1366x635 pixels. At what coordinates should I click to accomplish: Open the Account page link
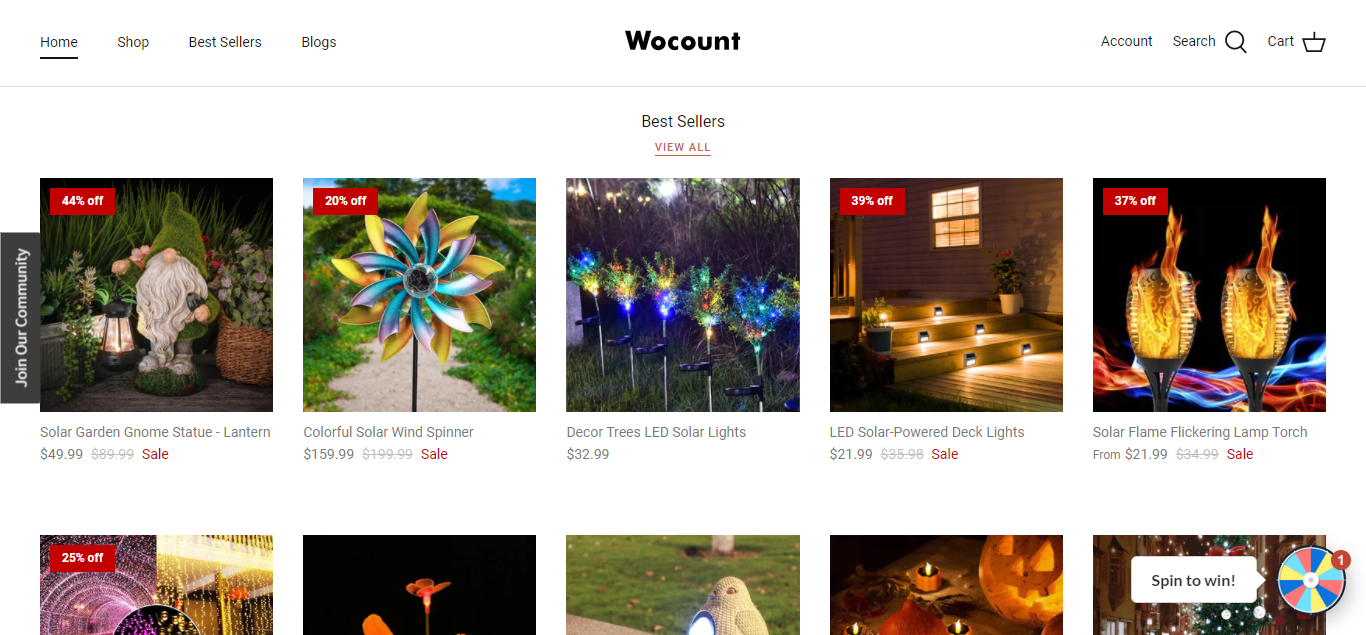coord(1127,41)
